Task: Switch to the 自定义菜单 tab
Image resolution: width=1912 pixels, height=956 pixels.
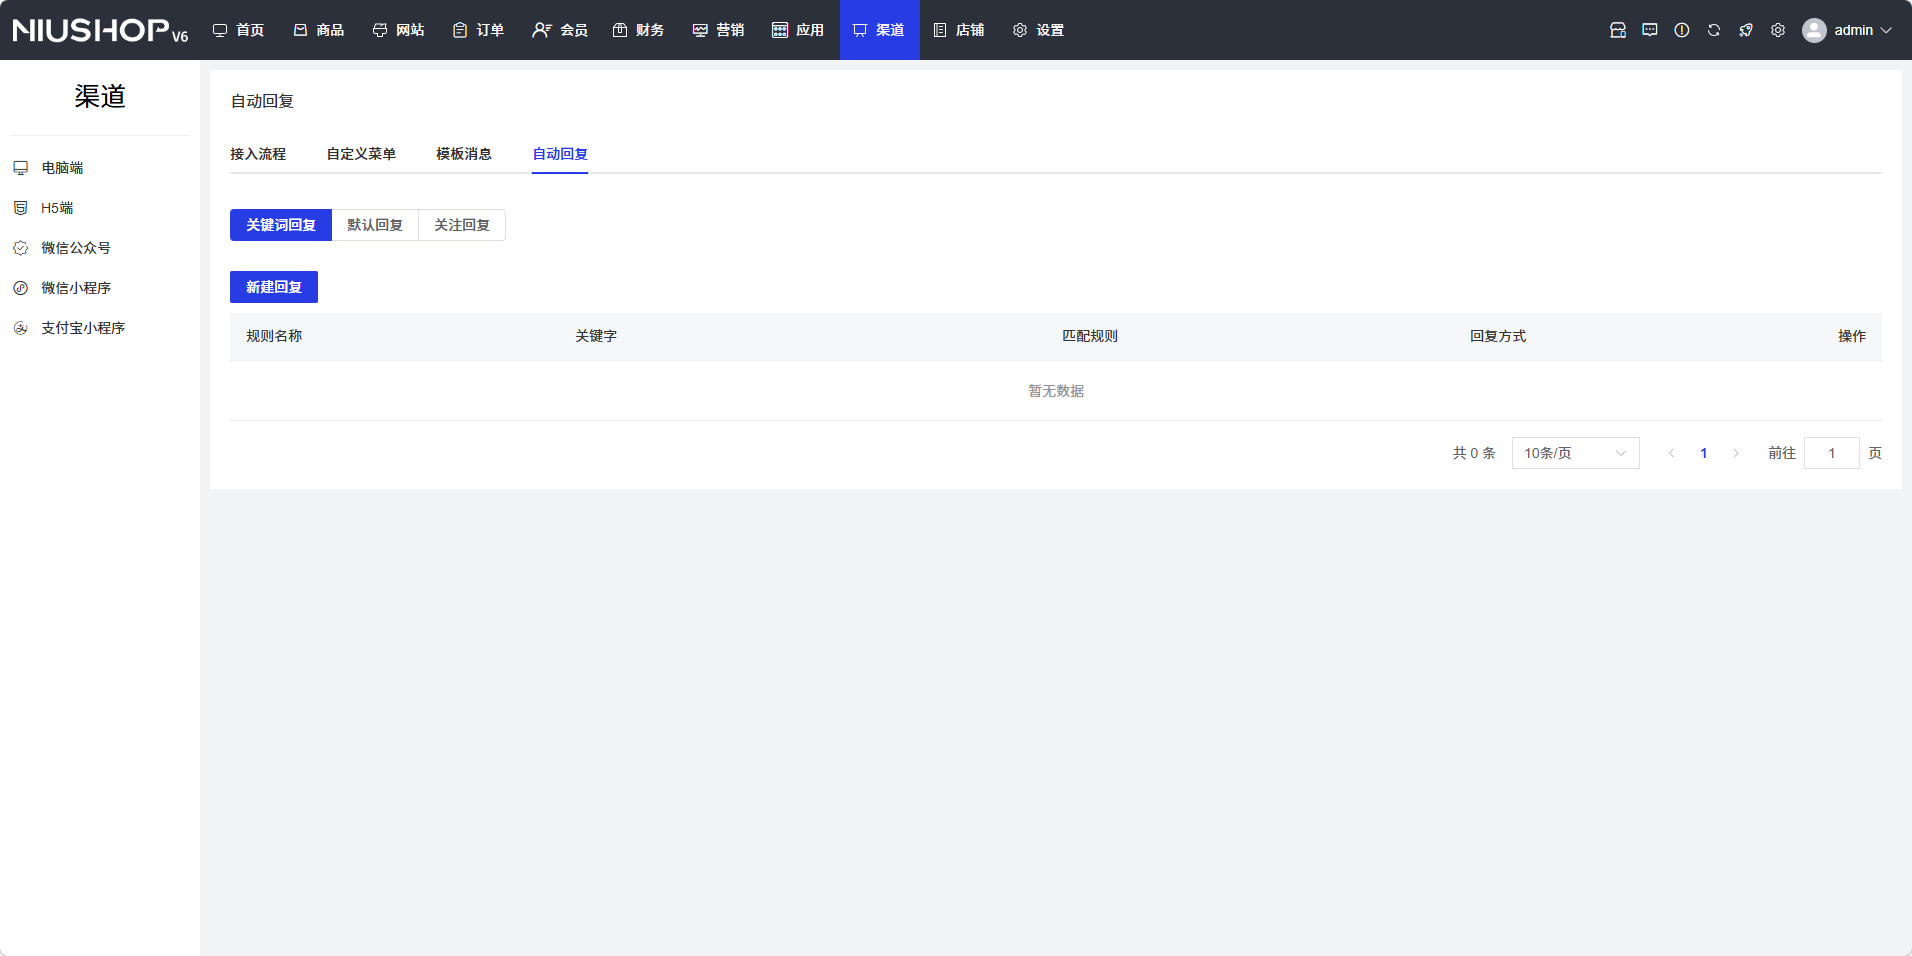Action: [361, 154]
